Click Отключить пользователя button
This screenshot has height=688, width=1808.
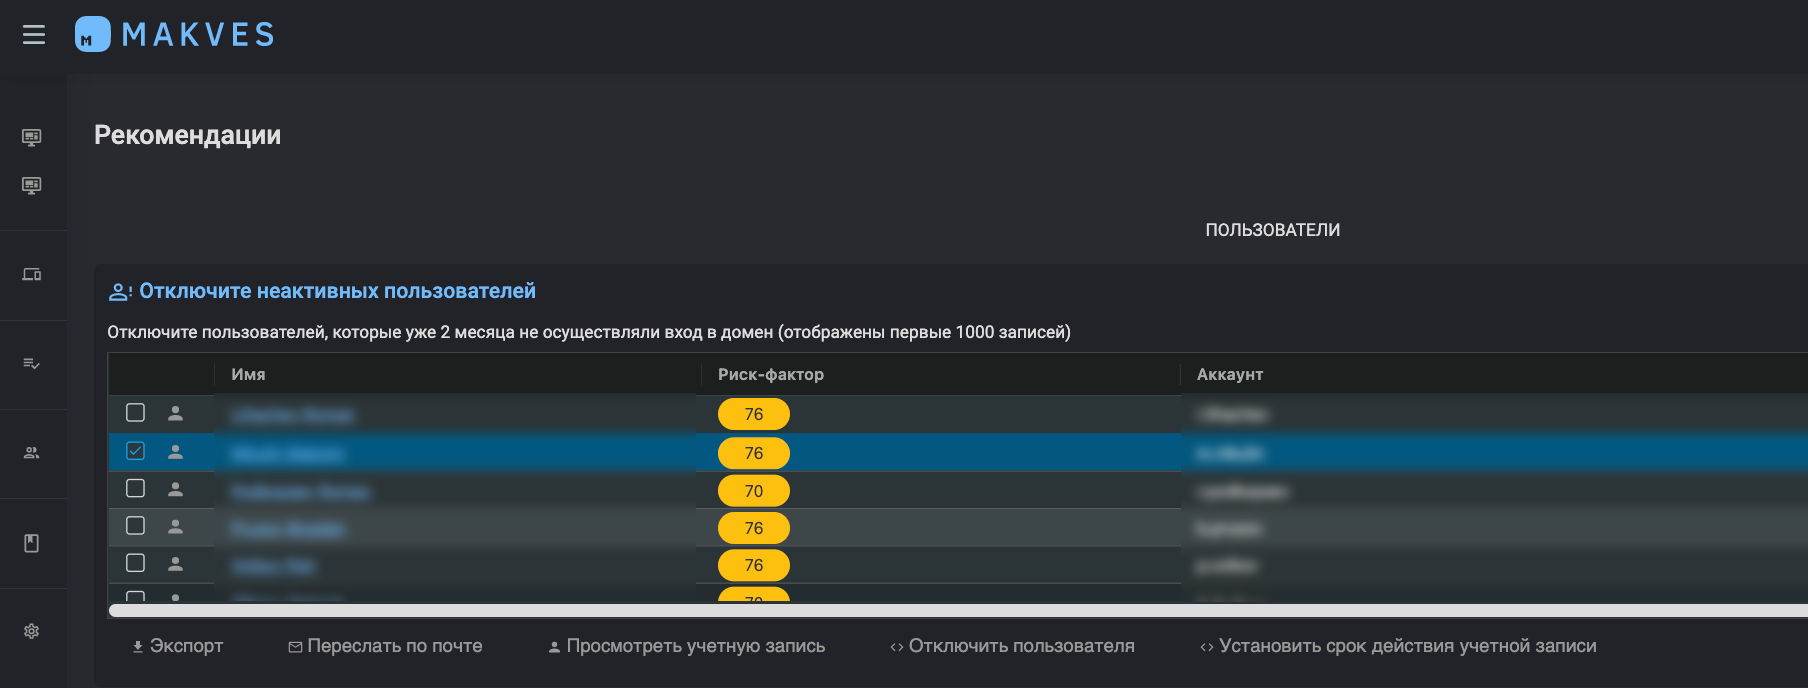coord(1012,646)
